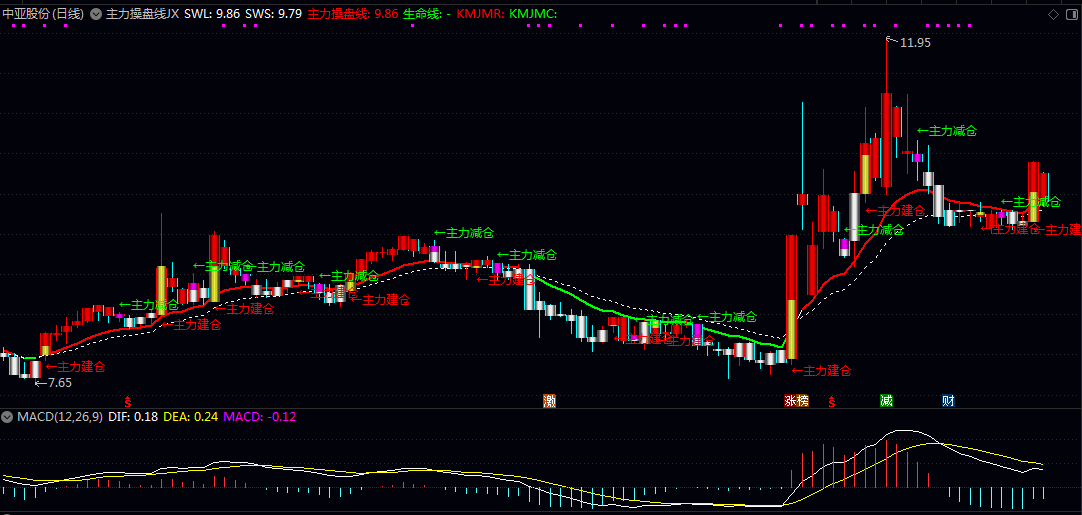Click the diamond icon at top right
1082x515 pixels.
click(1053, 14)
